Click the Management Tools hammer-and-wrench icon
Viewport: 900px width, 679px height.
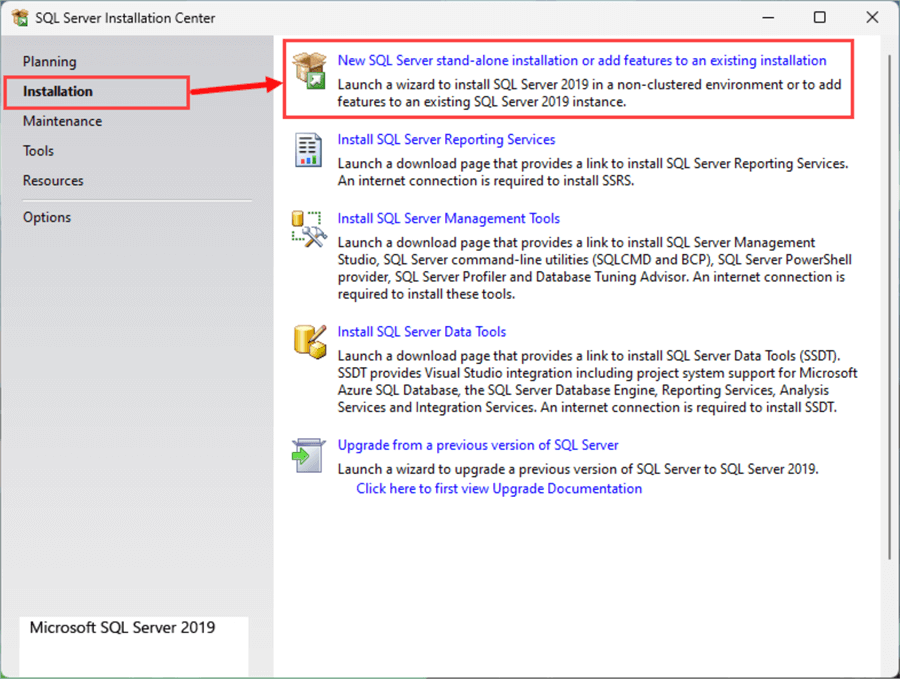point(309,229)
